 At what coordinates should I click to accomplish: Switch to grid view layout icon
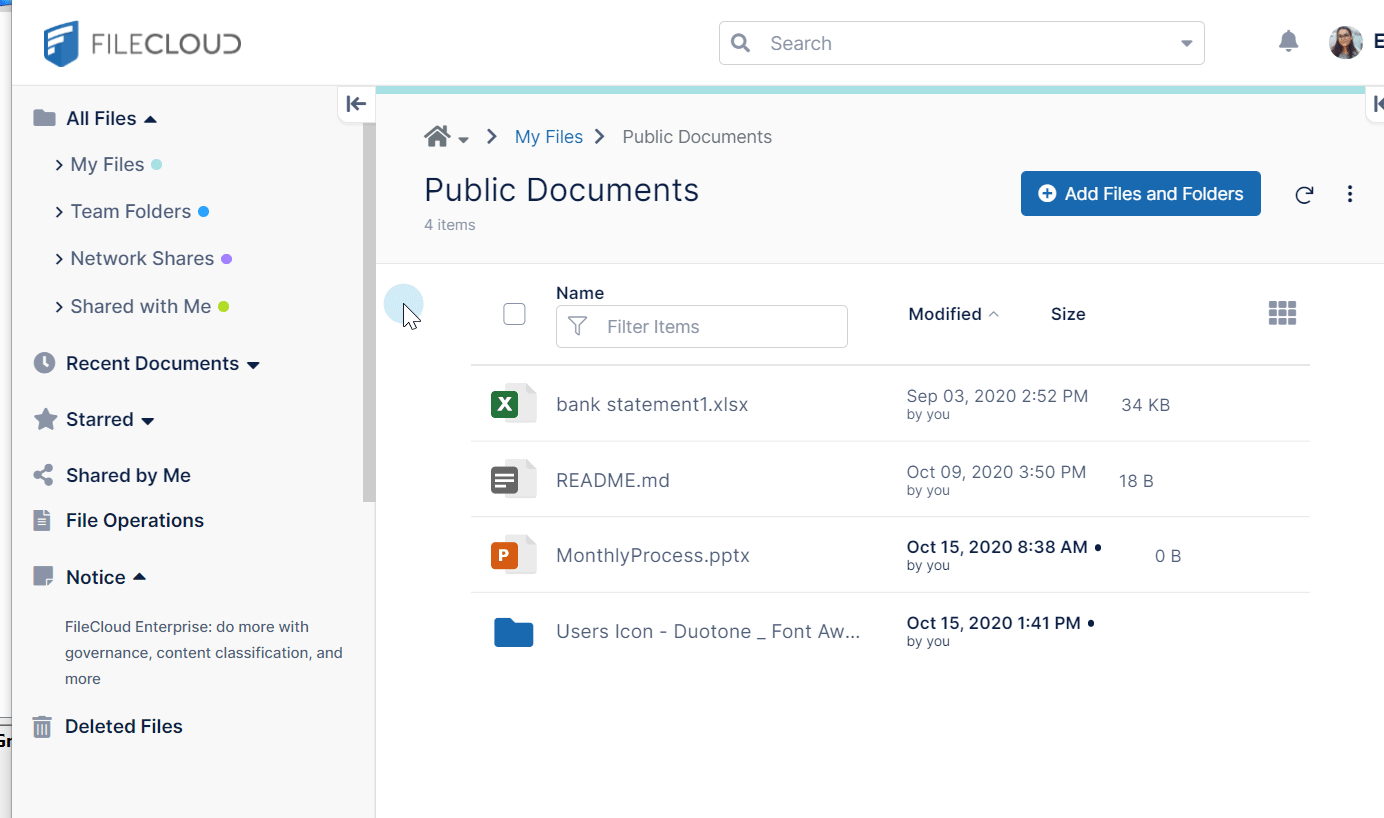(x=1282, y=313)
